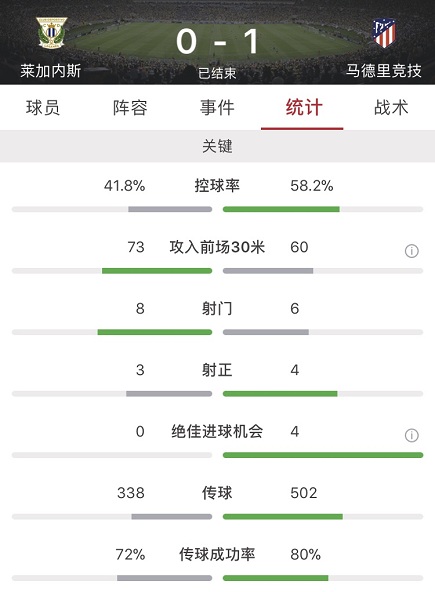Click the 0 - 1 match score
Screen dimensions: 435x592
[x=218, y=42]
